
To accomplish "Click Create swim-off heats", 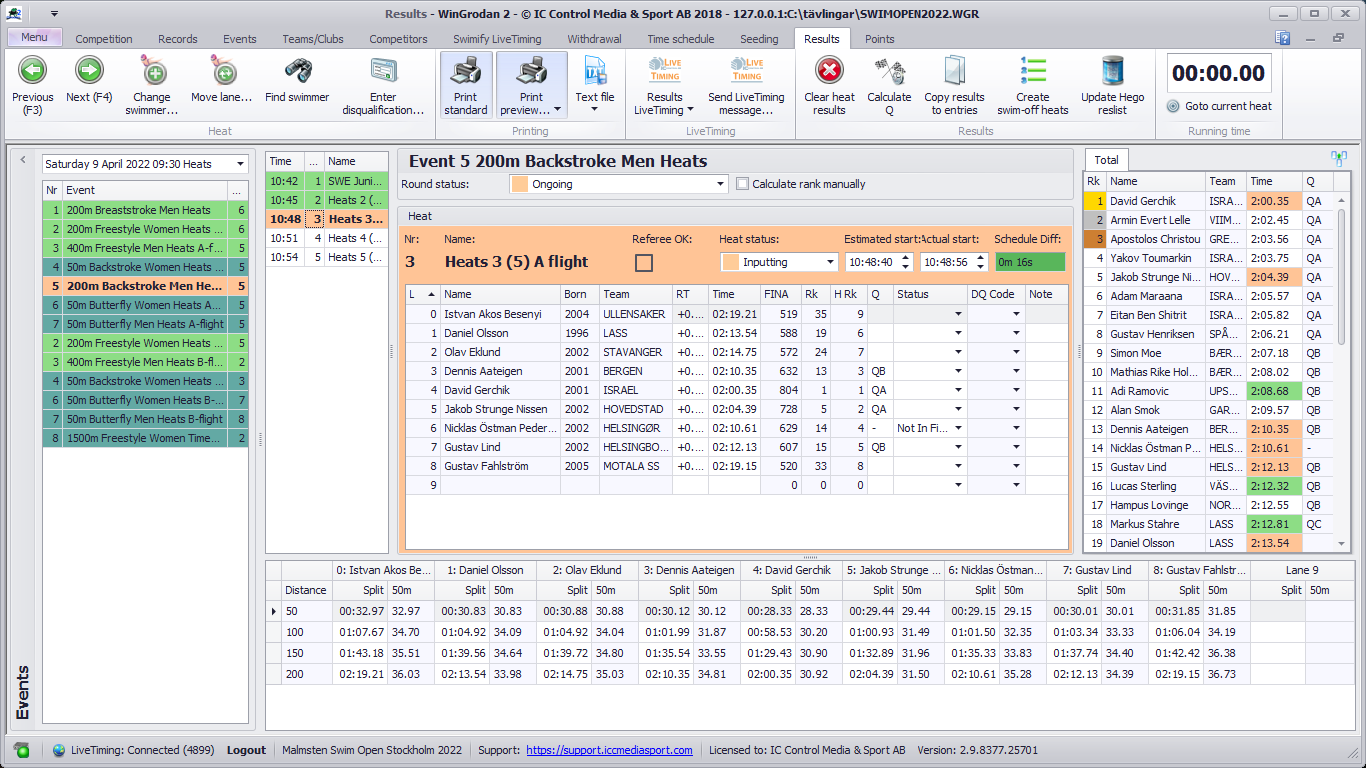I will coord(1033,85).
